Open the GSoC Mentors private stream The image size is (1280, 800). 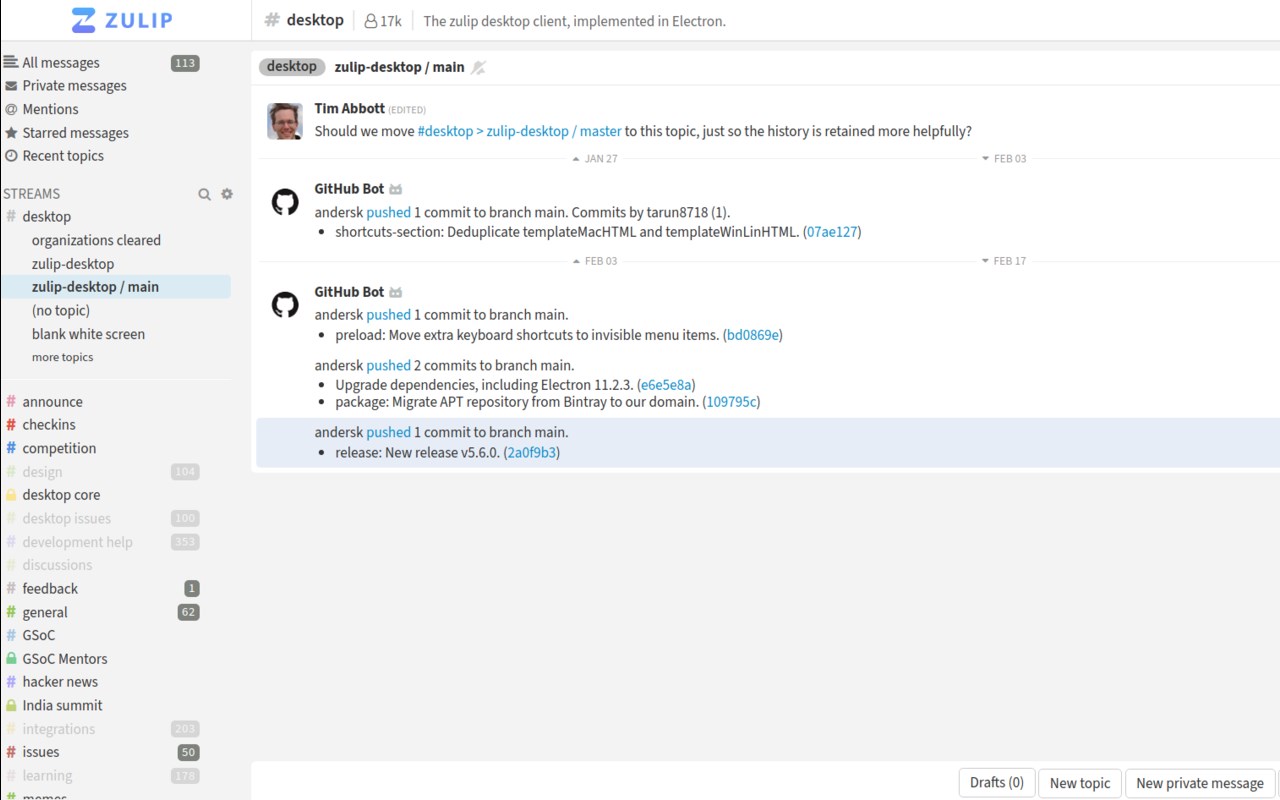(x=64, y=659)
